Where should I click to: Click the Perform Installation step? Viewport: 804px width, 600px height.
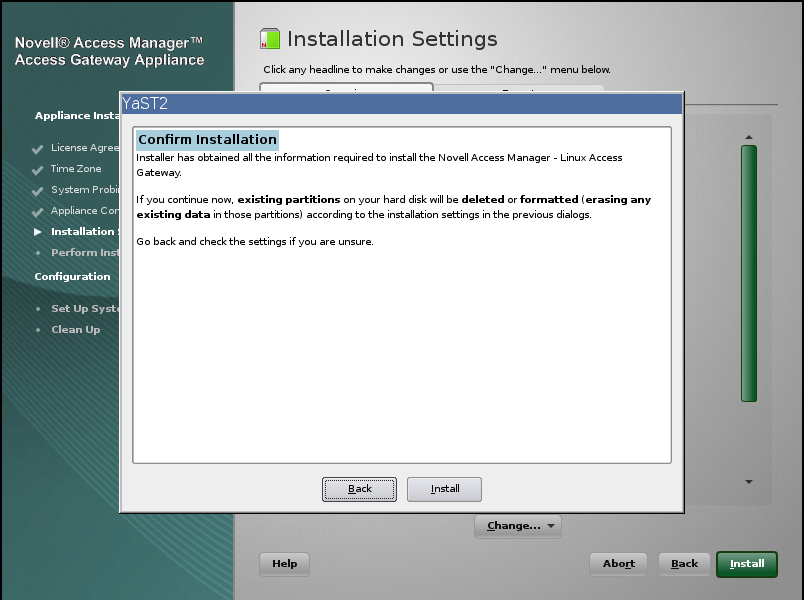85,253
